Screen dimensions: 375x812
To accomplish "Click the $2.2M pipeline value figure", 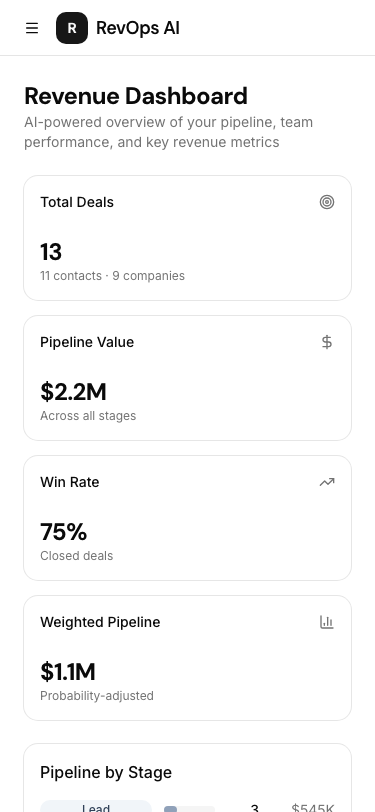I will click(73, 392).
